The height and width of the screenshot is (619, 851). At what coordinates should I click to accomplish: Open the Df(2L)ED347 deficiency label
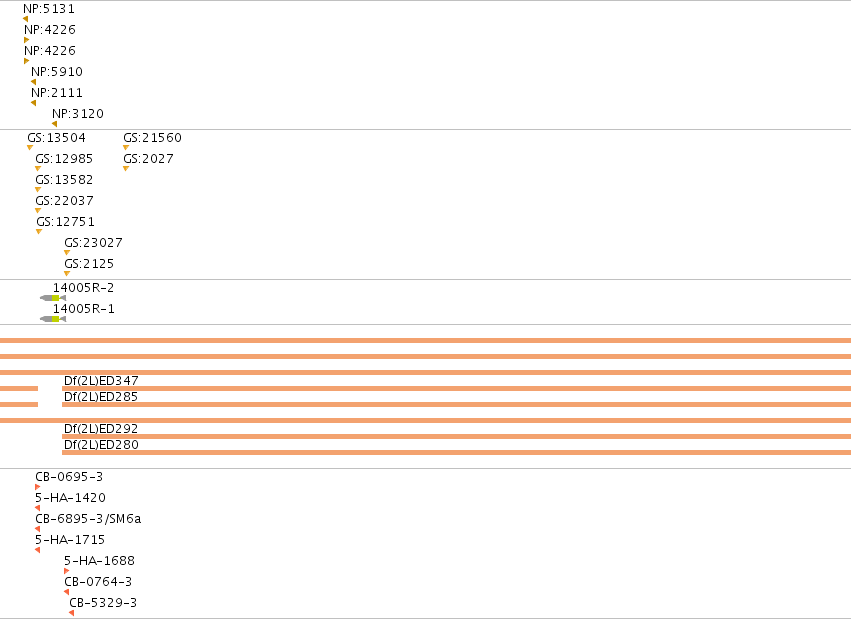101,380
